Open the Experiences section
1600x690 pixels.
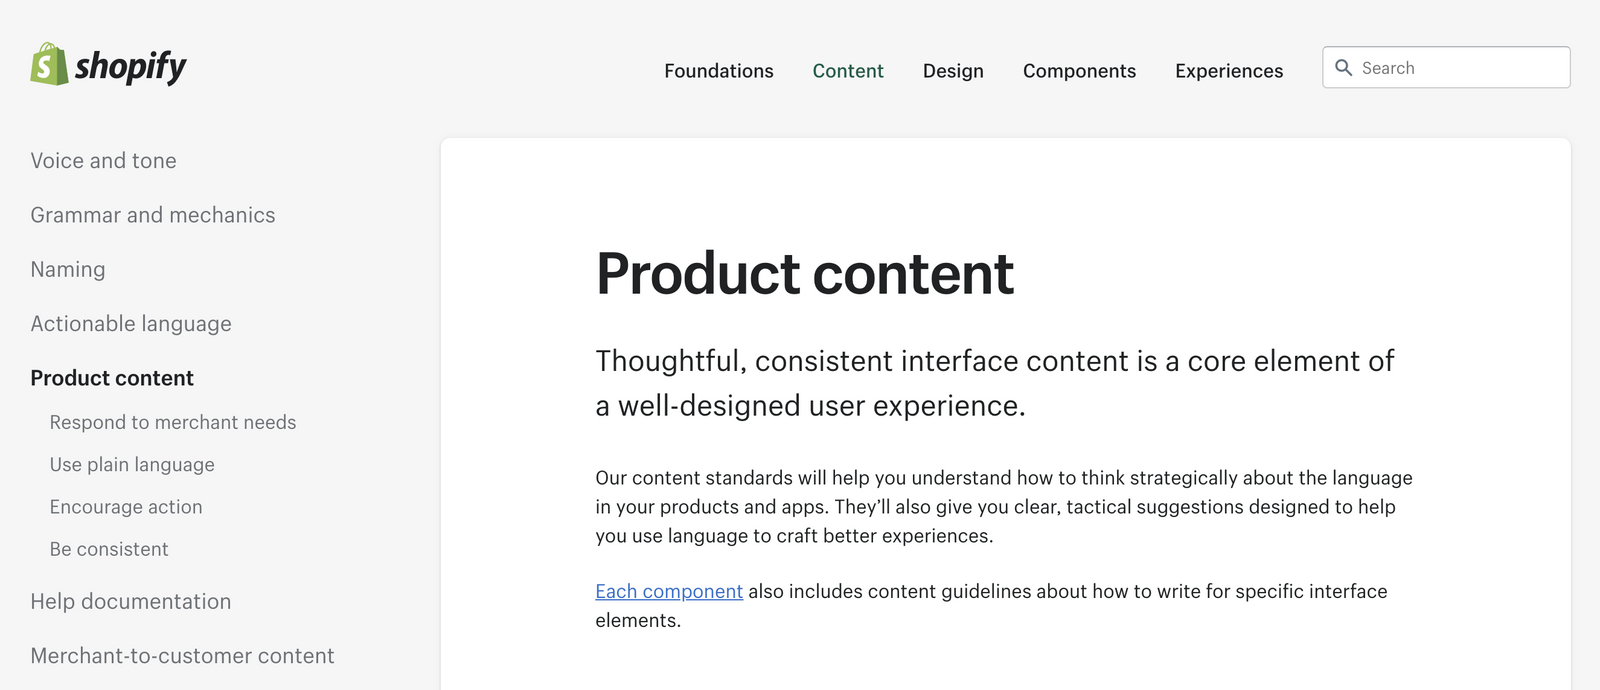pos(1229,71)
